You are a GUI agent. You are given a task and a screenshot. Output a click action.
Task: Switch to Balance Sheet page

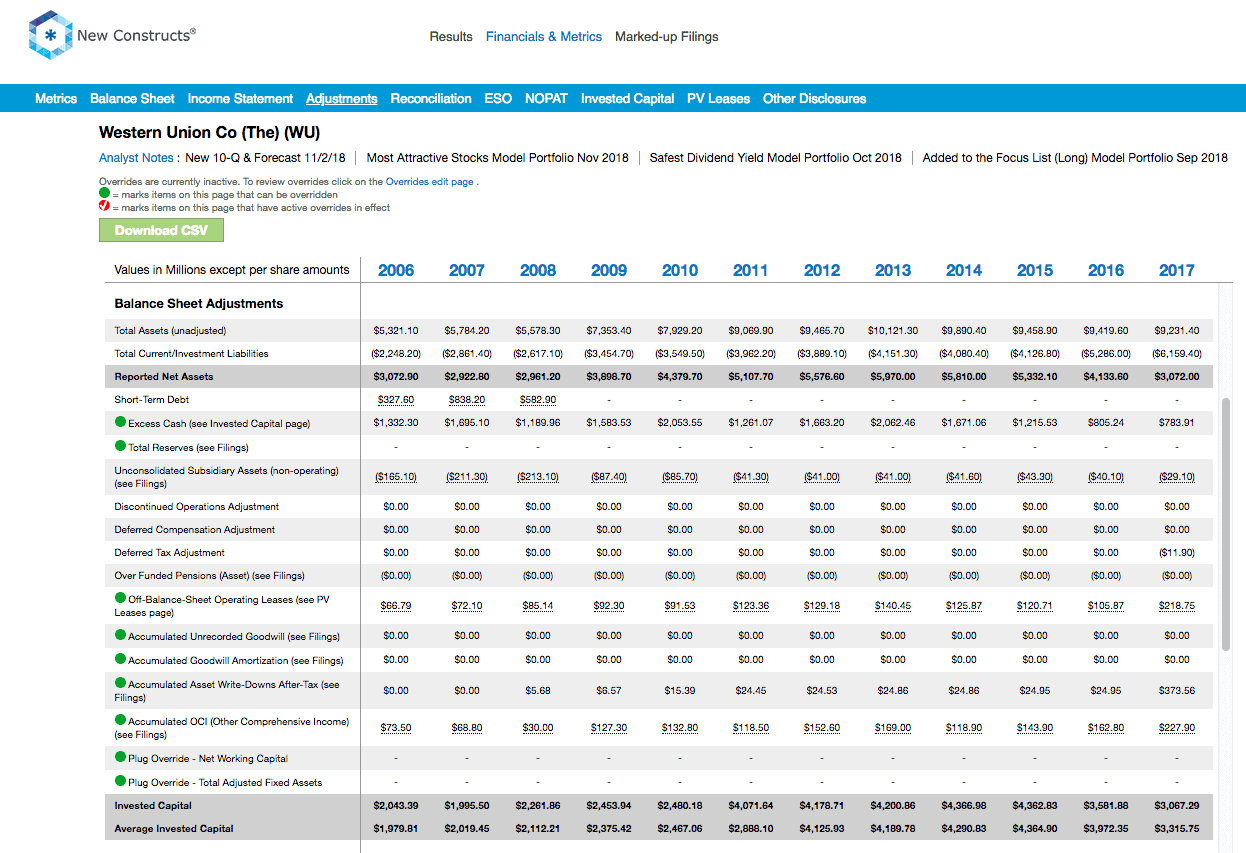click(132, 99)
